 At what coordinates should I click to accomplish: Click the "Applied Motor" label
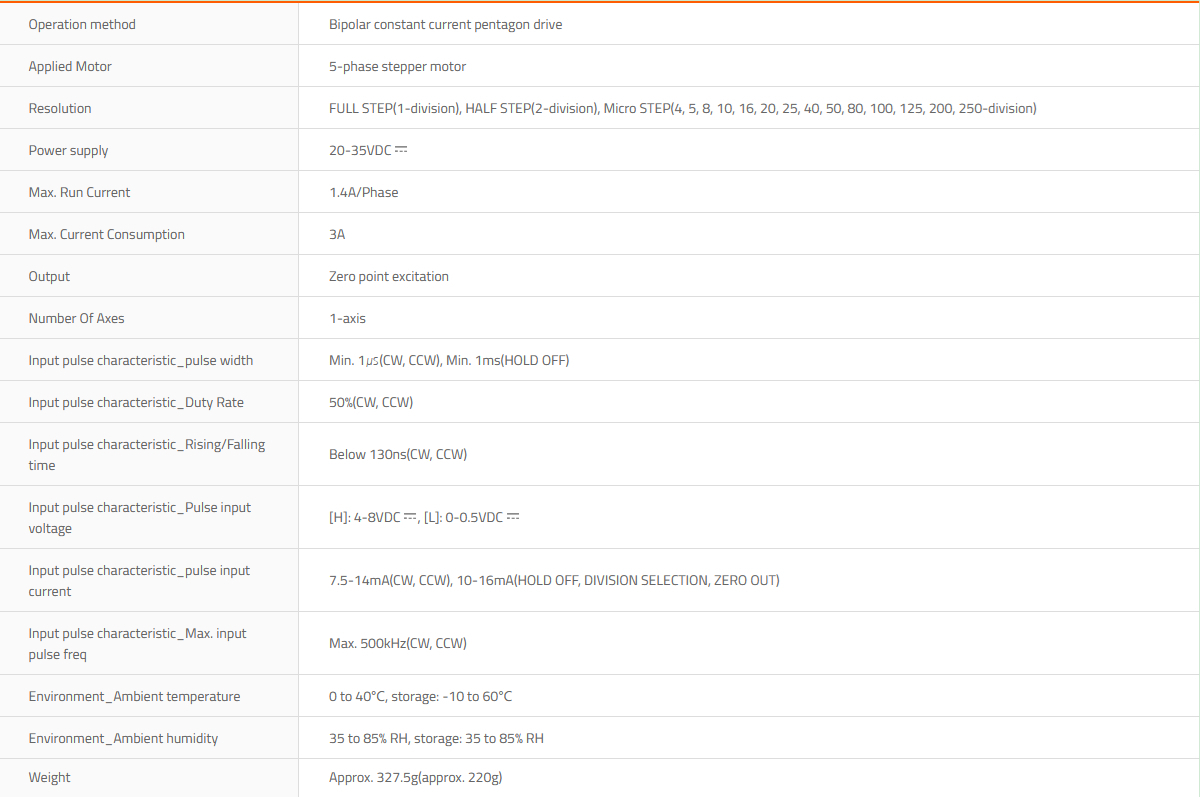(70, 66)
